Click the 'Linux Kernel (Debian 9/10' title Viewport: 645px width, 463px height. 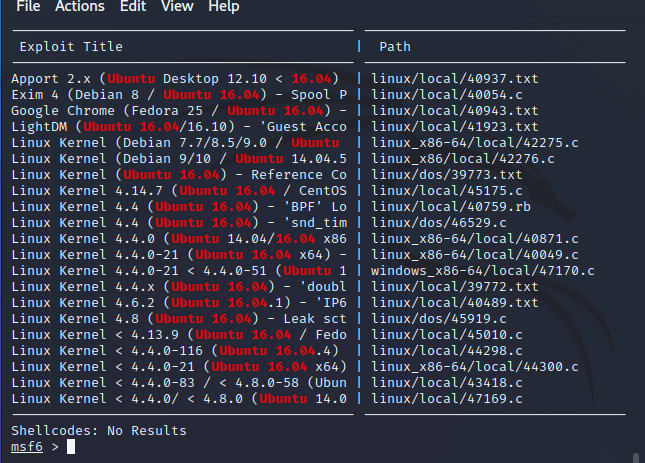click(179, 159)
